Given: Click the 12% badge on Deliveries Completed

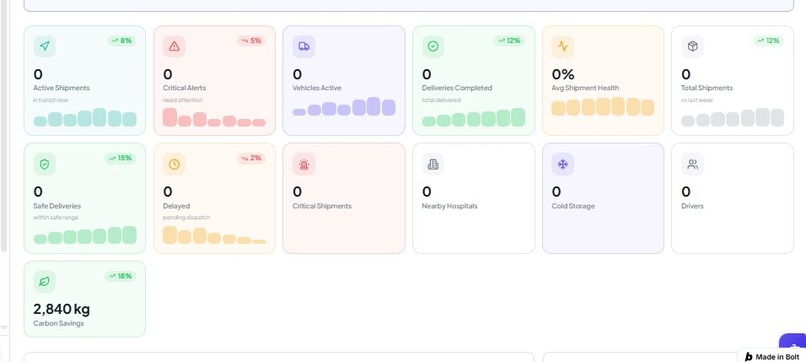Looking at the screenshot, I should coord(509,41).
